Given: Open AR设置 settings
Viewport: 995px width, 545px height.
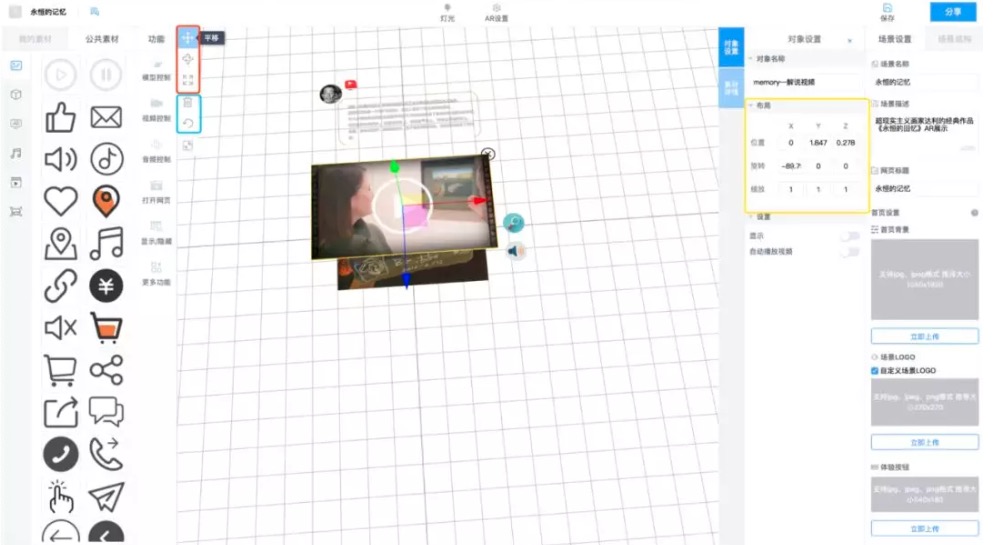Looking at the screenshot, I should click(496, 13).
